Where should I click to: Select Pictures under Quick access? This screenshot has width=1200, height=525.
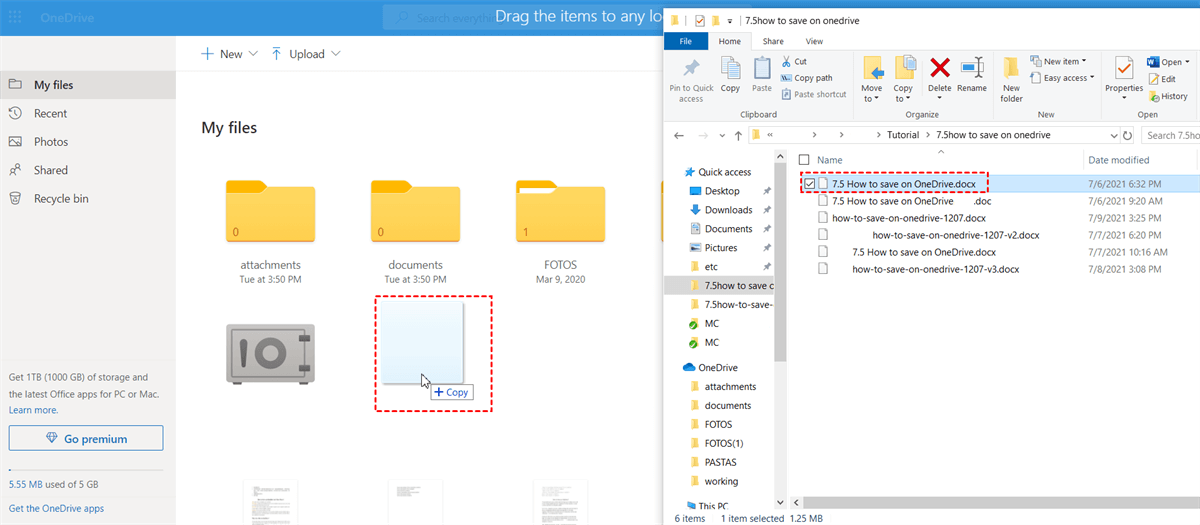(x=721, y=248)
